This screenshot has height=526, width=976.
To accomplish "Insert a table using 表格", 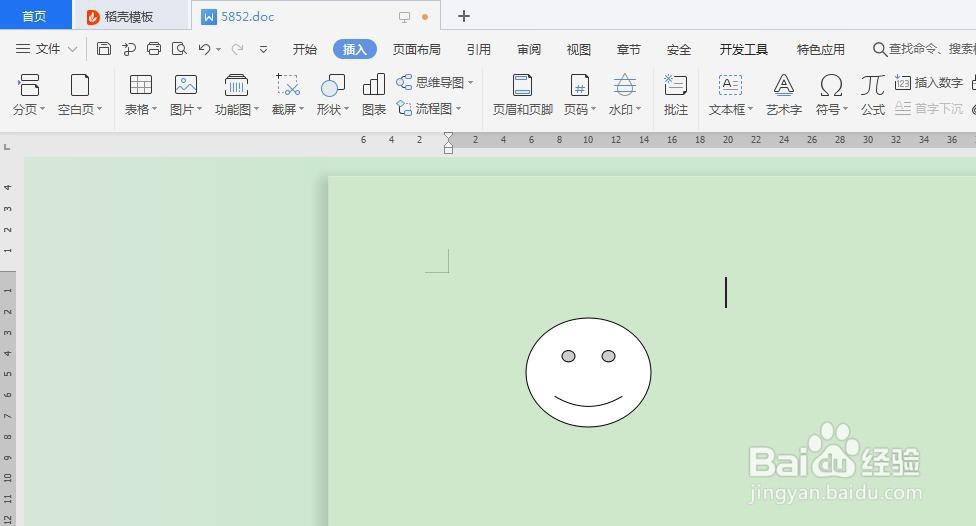I will 141,94.
